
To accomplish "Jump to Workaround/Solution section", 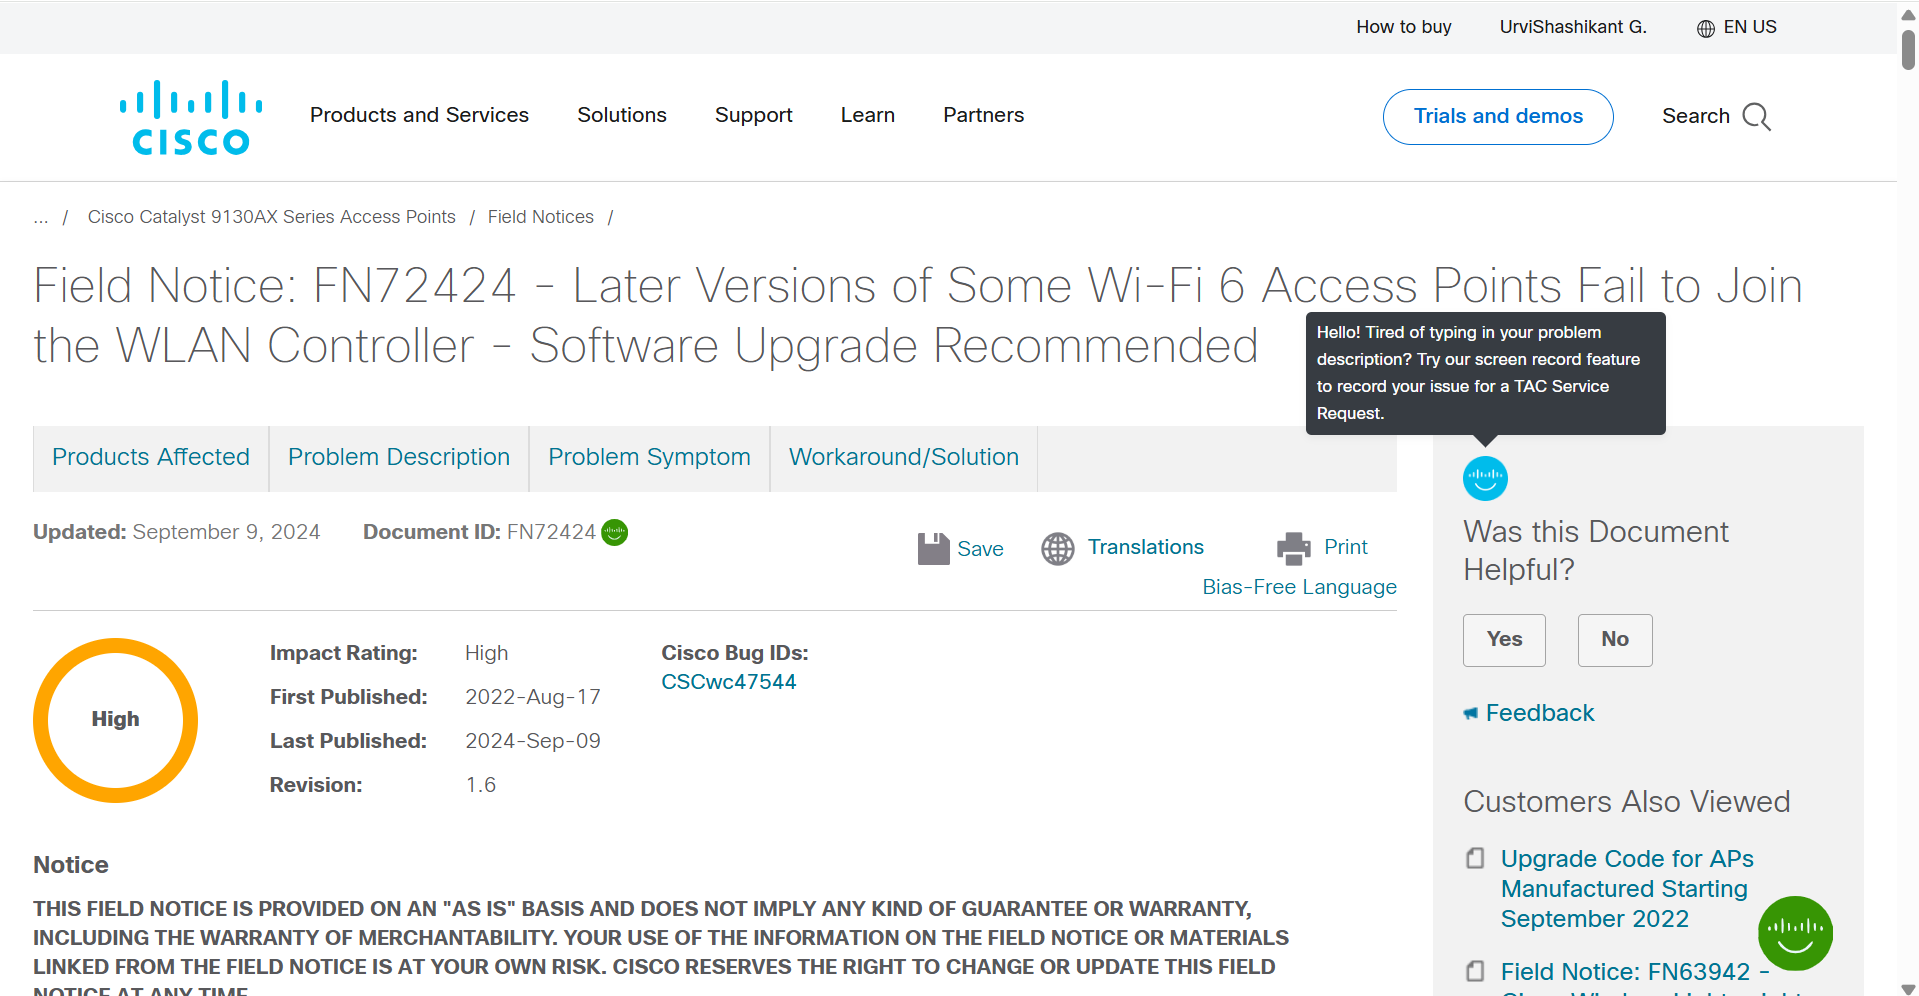I will (904, 458).
